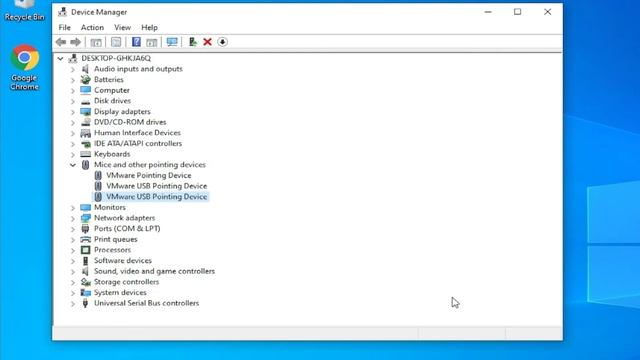This screenshot has width=640, height=360.
Task: Select the Audio inputs and outputs label
Action: point(138,69)
